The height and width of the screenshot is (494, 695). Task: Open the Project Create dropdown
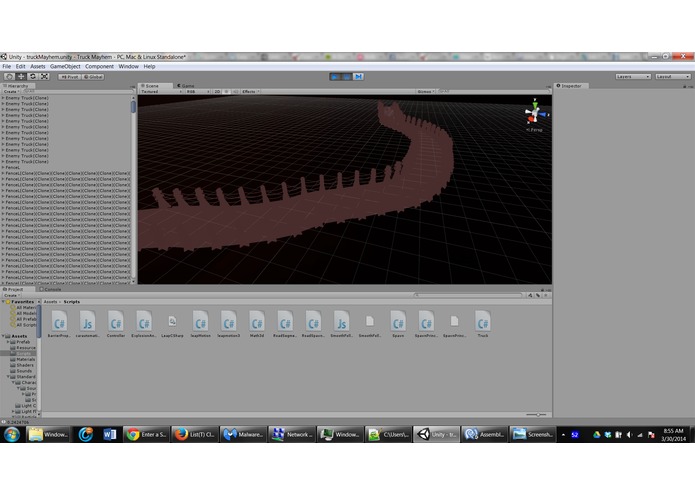click(12, 296)
